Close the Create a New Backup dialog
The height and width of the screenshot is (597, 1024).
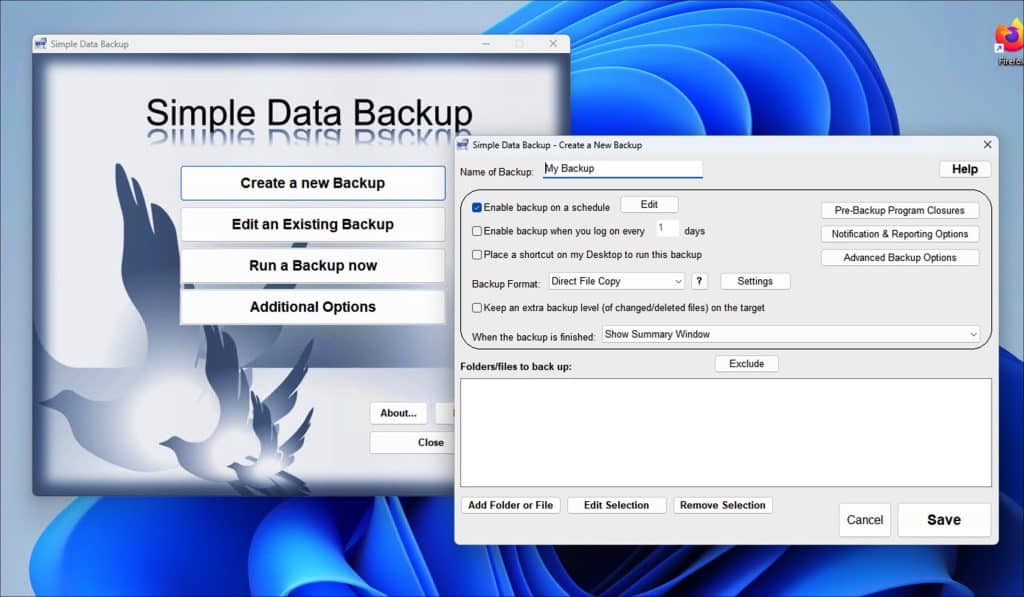click(987, 145)
